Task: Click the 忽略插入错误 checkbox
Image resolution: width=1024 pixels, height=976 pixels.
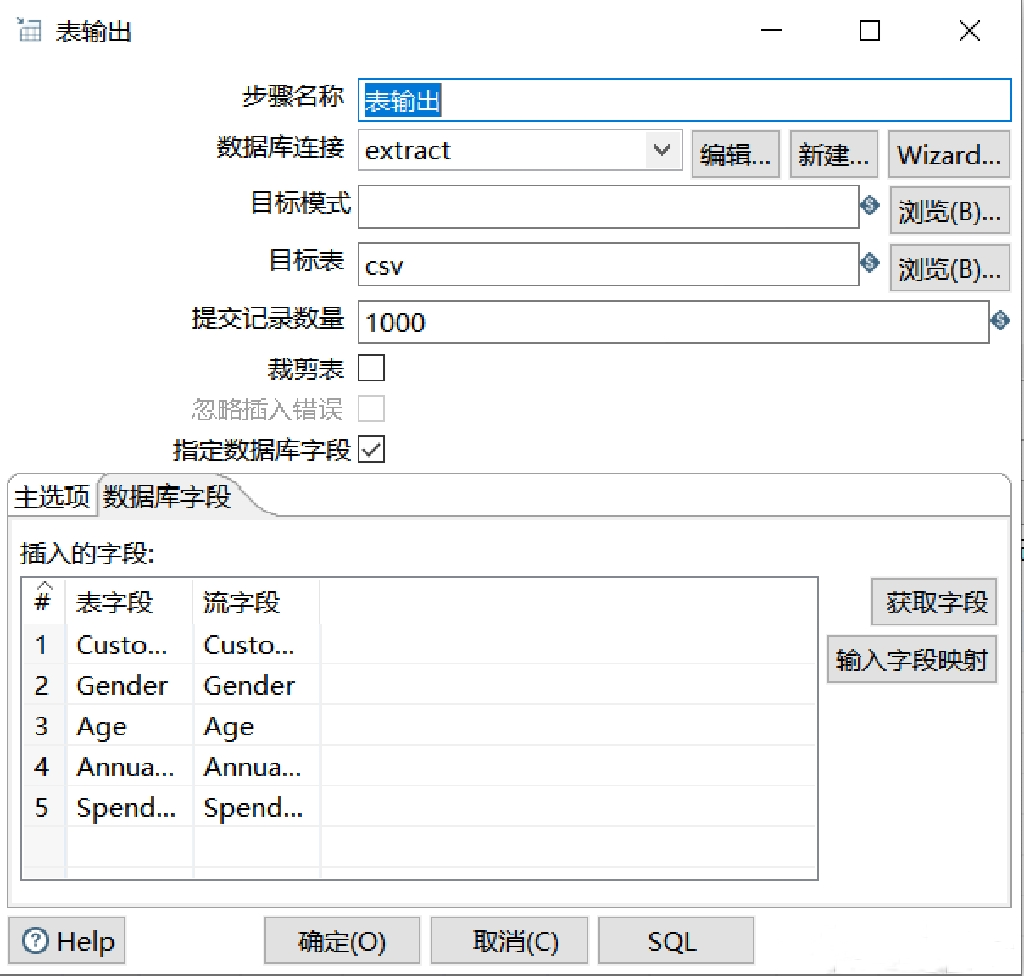Action: 371,409
